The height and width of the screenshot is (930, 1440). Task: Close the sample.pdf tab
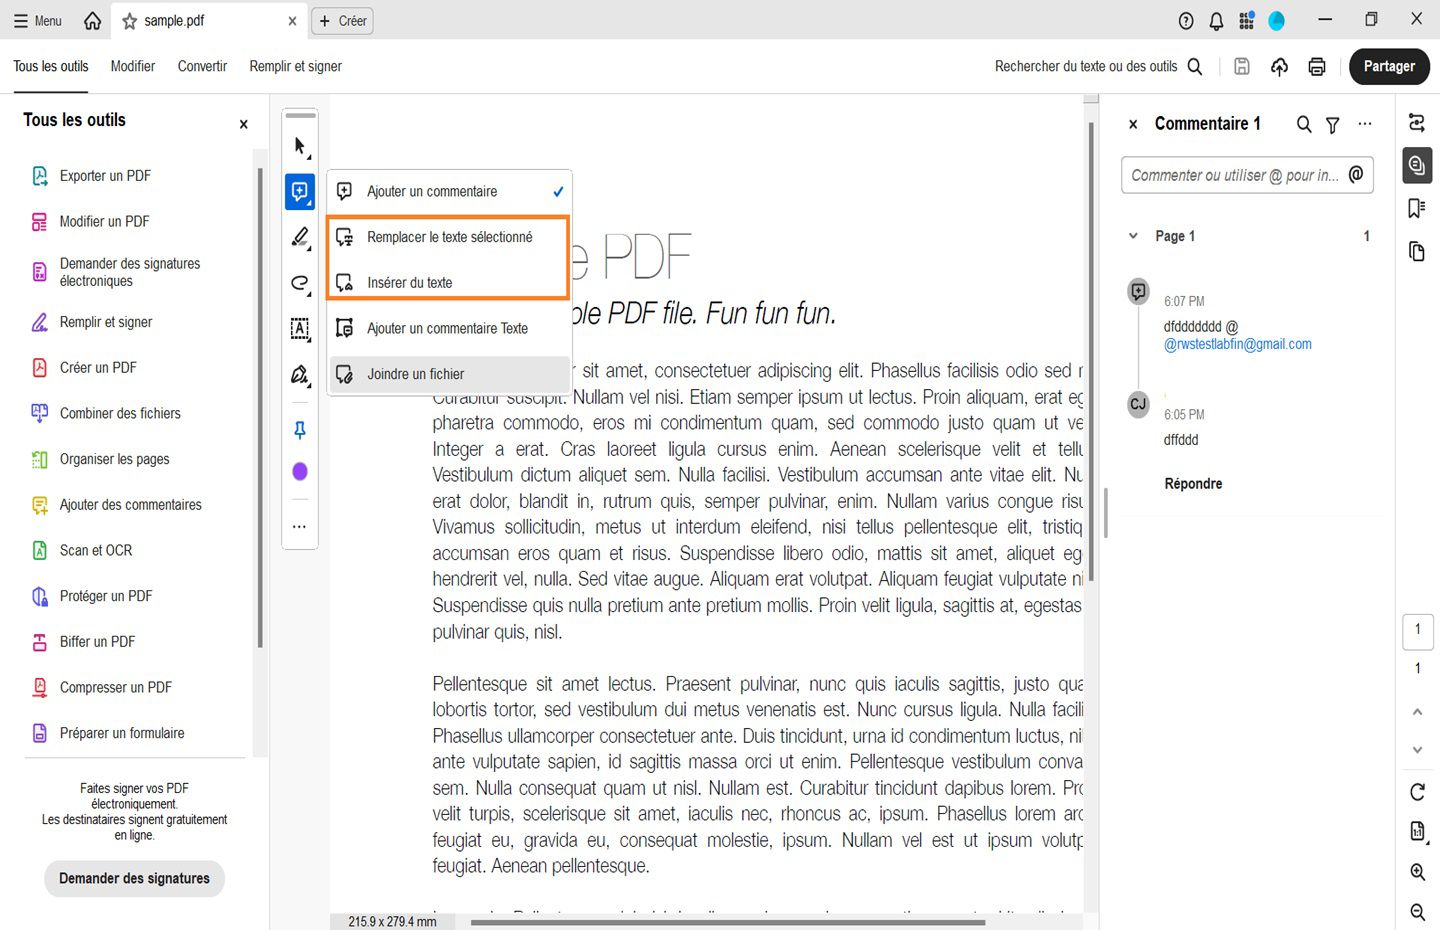pos(292,21)
